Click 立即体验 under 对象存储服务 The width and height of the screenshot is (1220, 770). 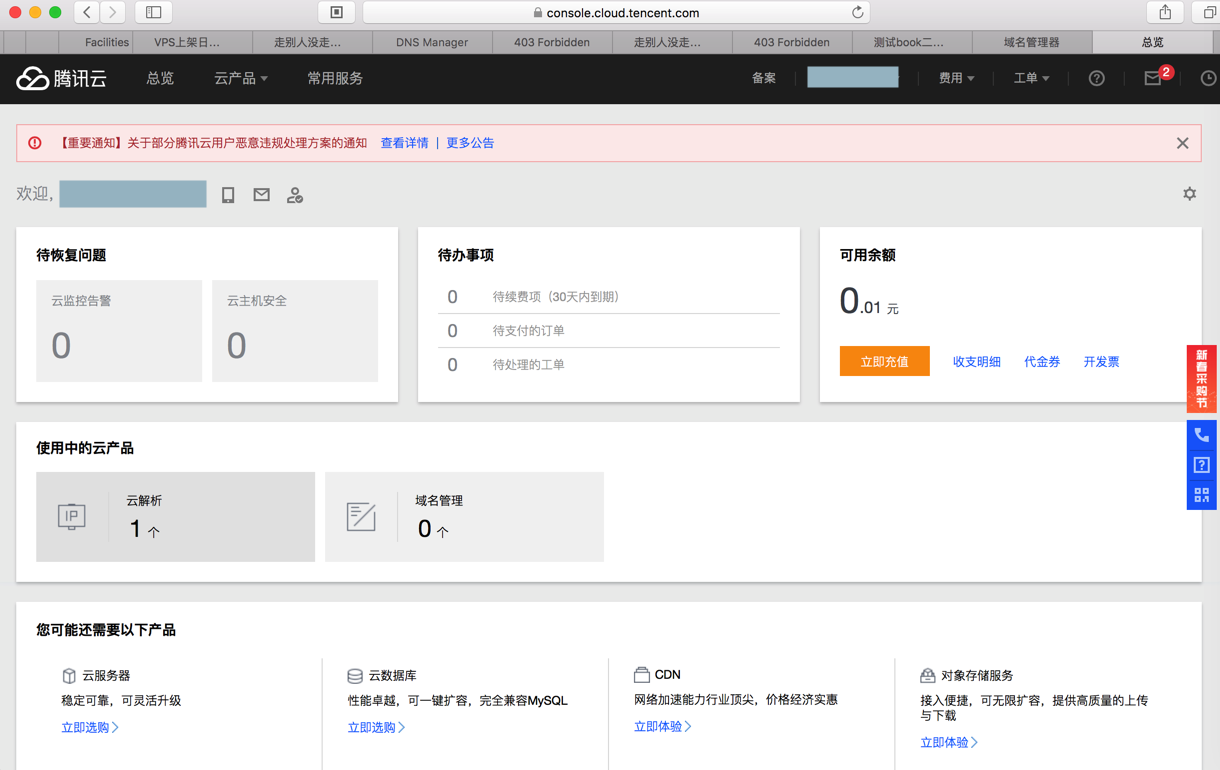(948, 742)
